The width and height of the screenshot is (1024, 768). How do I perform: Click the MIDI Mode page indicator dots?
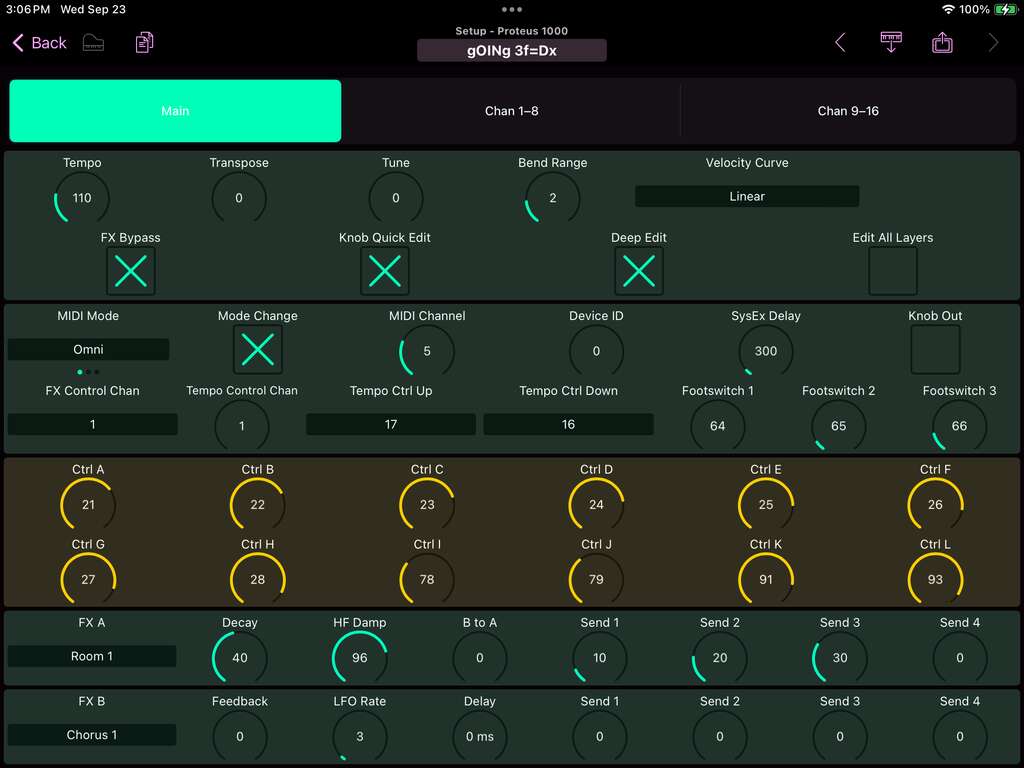[88, 372]
